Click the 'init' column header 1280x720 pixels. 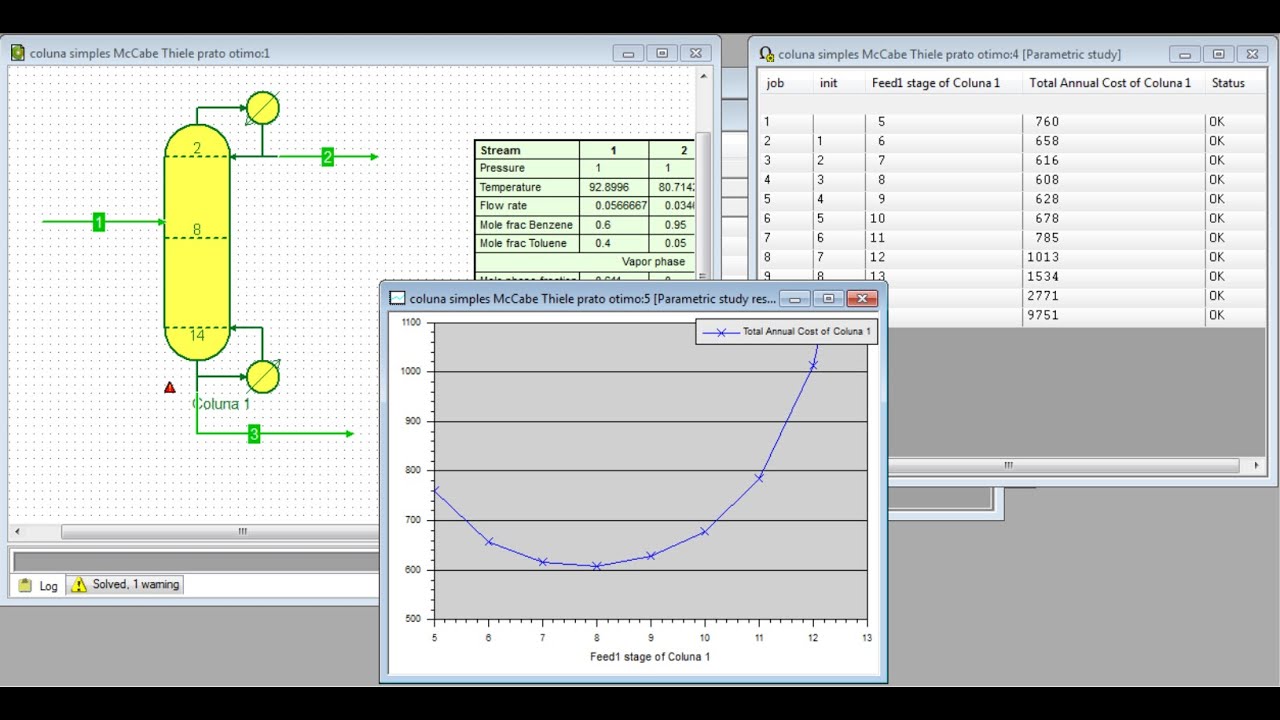[829, 83]
